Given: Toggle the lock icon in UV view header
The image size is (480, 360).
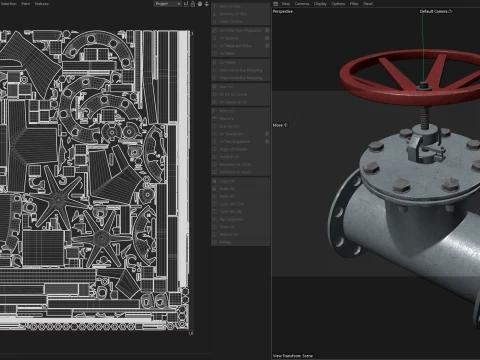Looking at the screenshot, I should 193,4.
